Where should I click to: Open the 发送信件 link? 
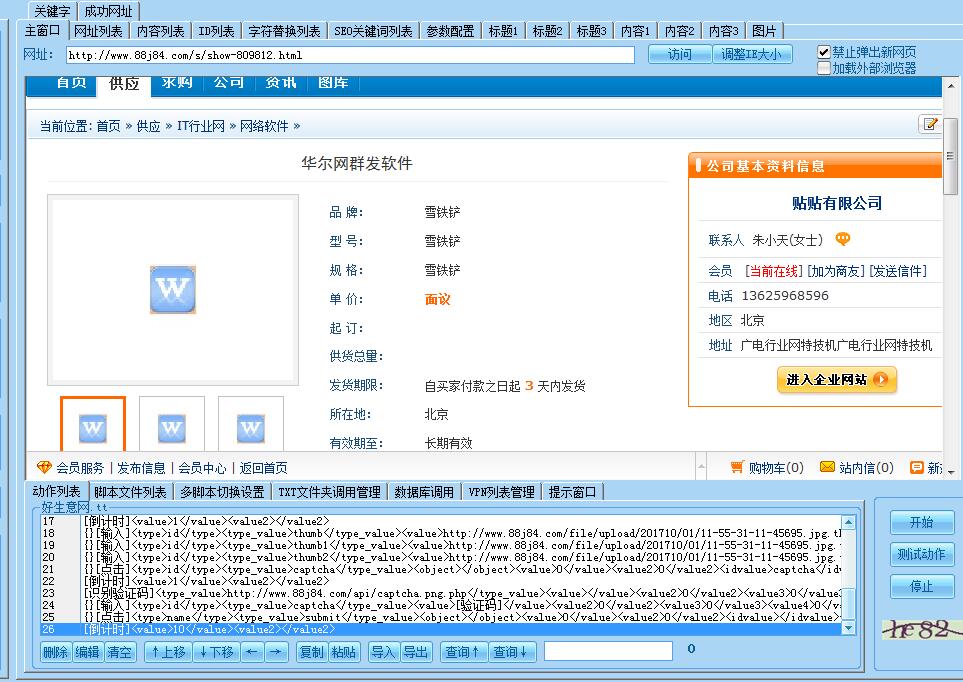[898, 271]
